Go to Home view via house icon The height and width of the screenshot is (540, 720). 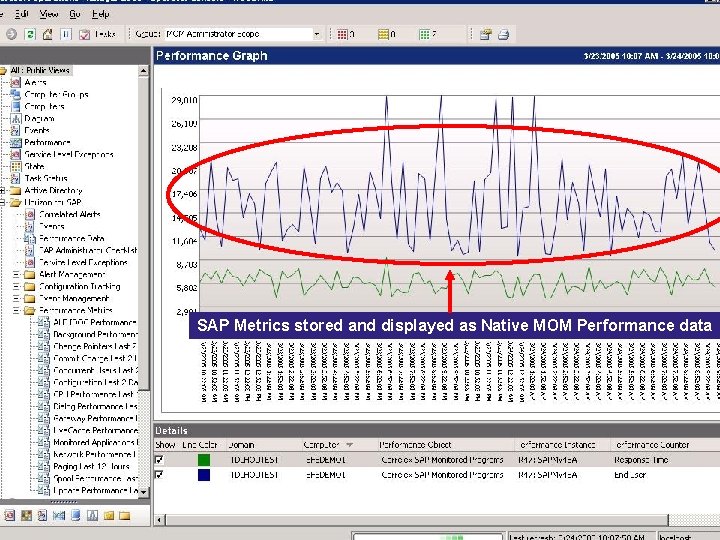tap(47, 34)
